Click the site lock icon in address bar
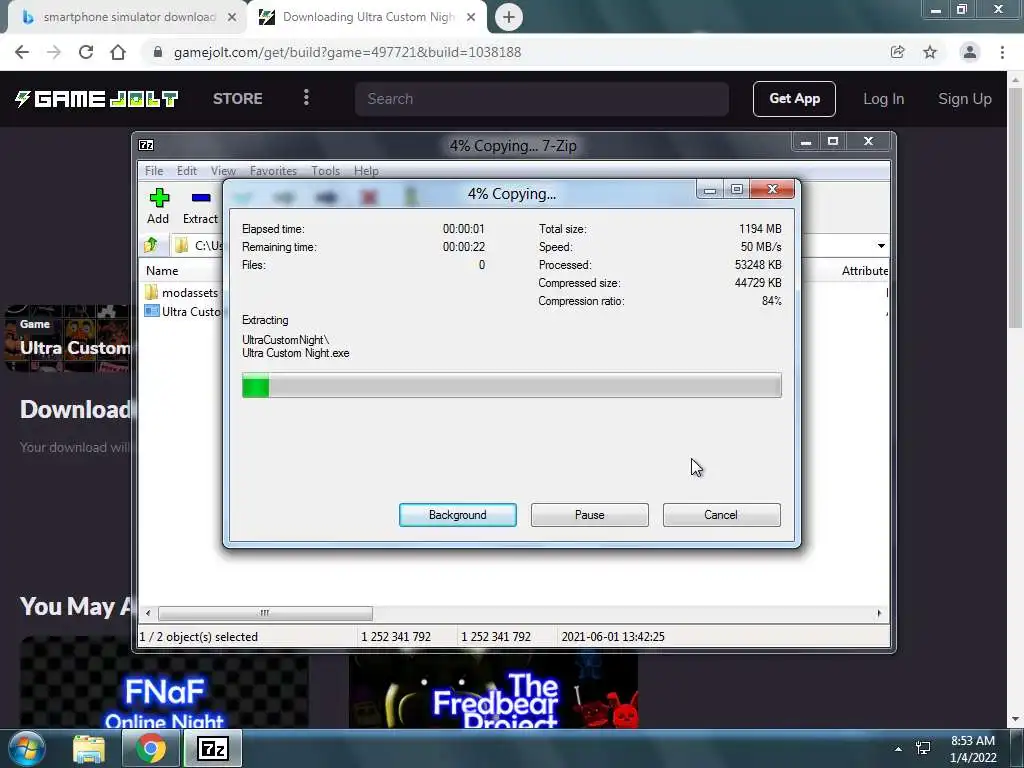This screenshot has height=768, width=1024. pos(157,52)
